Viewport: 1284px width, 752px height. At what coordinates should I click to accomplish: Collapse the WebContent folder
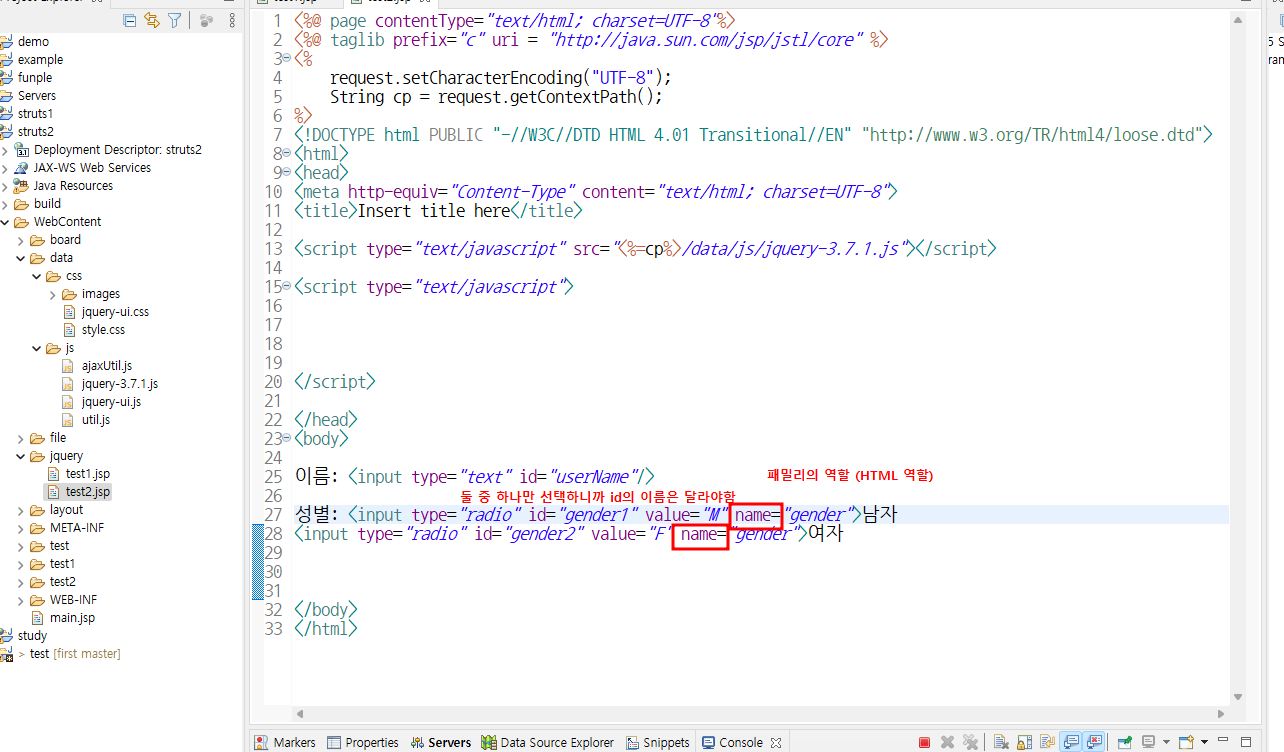tap(5, 222)
